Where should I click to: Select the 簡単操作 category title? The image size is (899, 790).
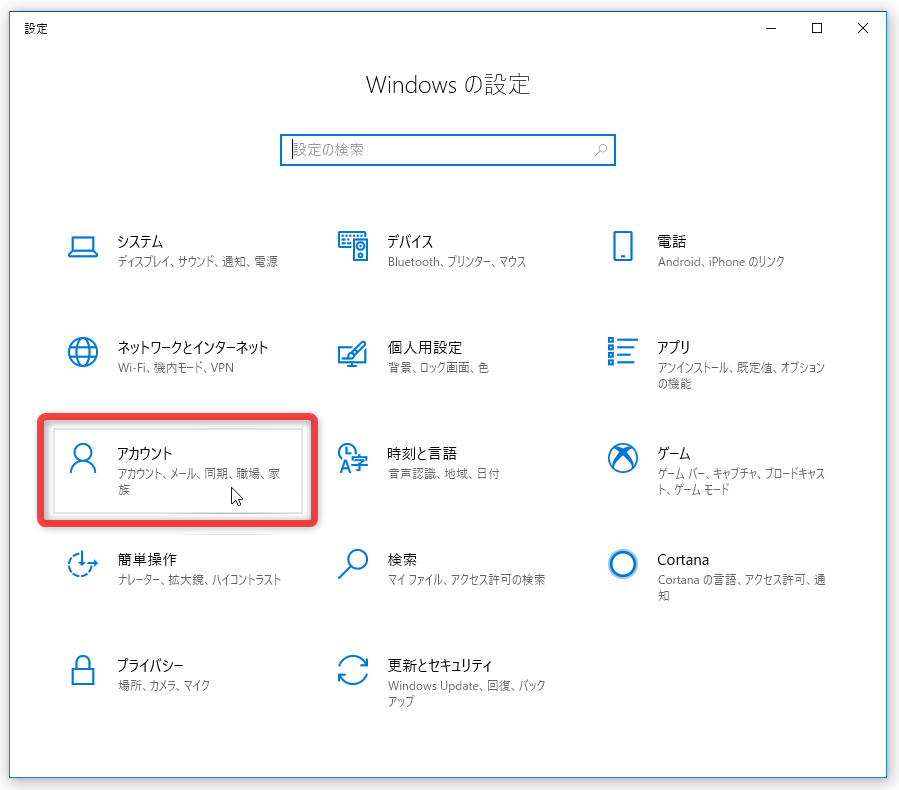click(x=147, y=560)
